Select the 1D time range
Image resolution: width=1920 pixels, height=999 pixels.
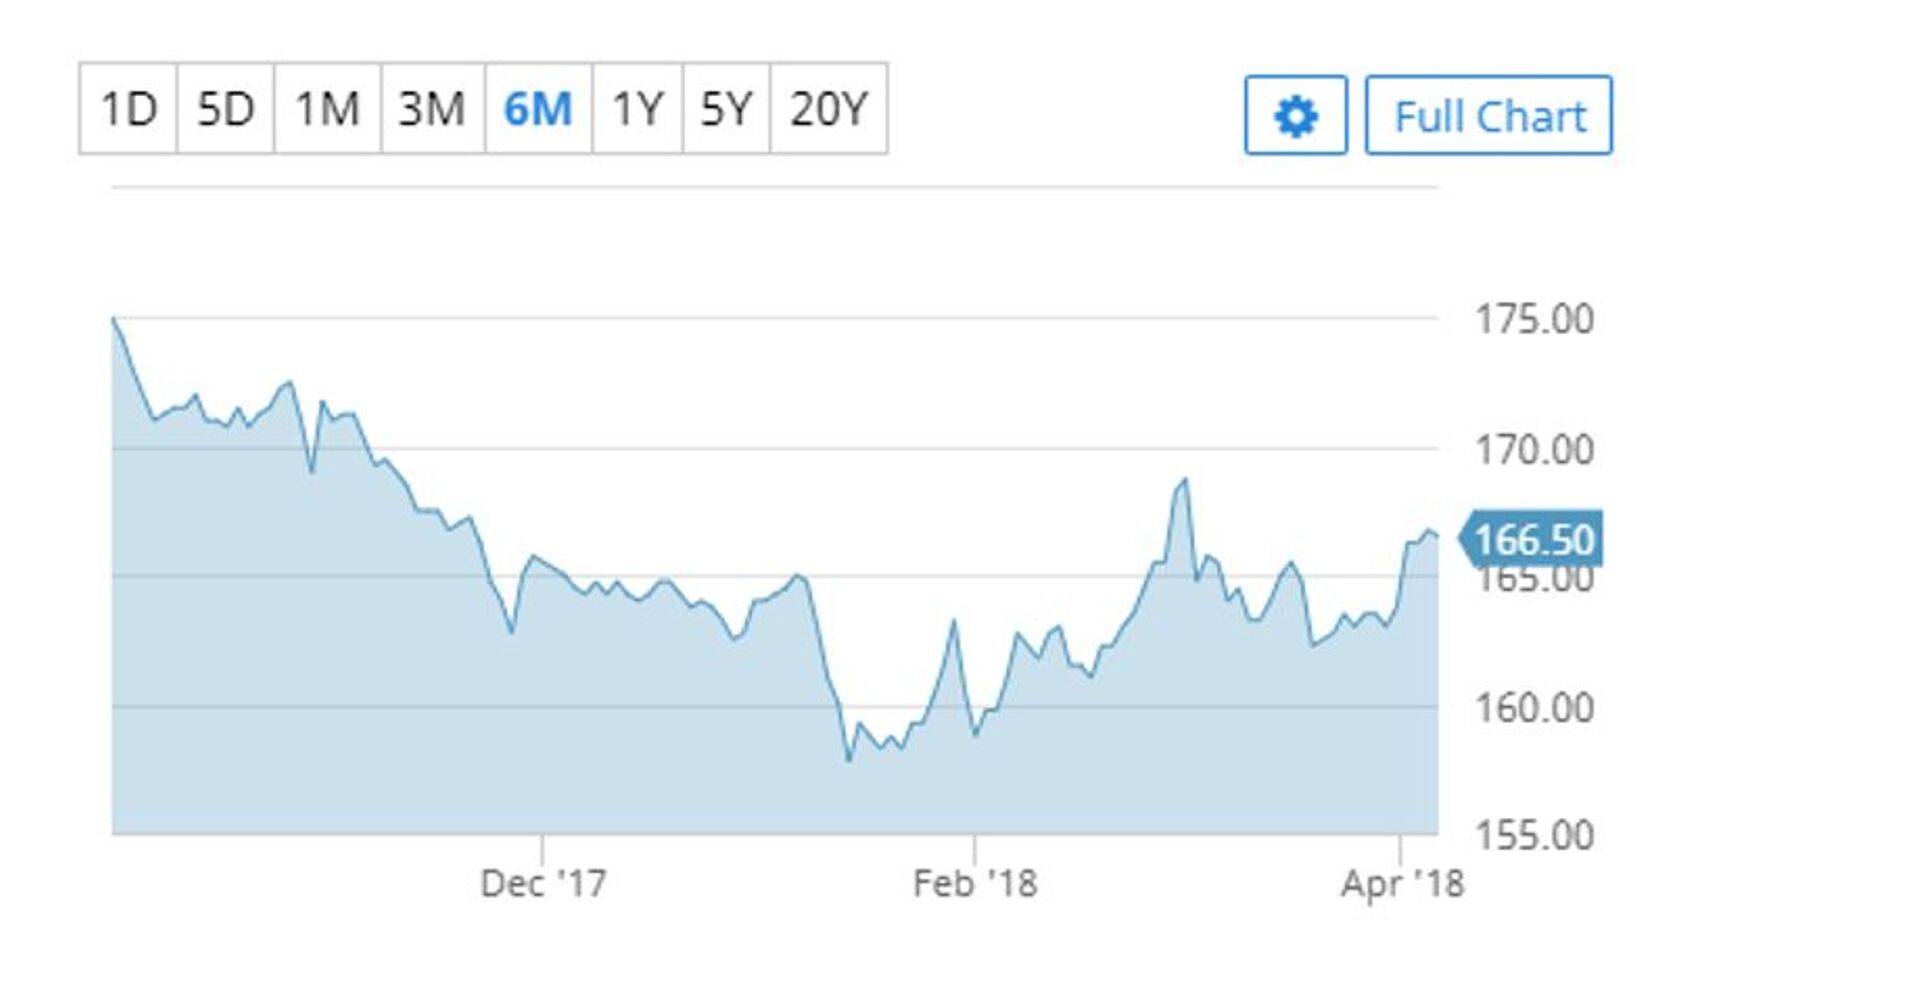(x=129, y=109)
